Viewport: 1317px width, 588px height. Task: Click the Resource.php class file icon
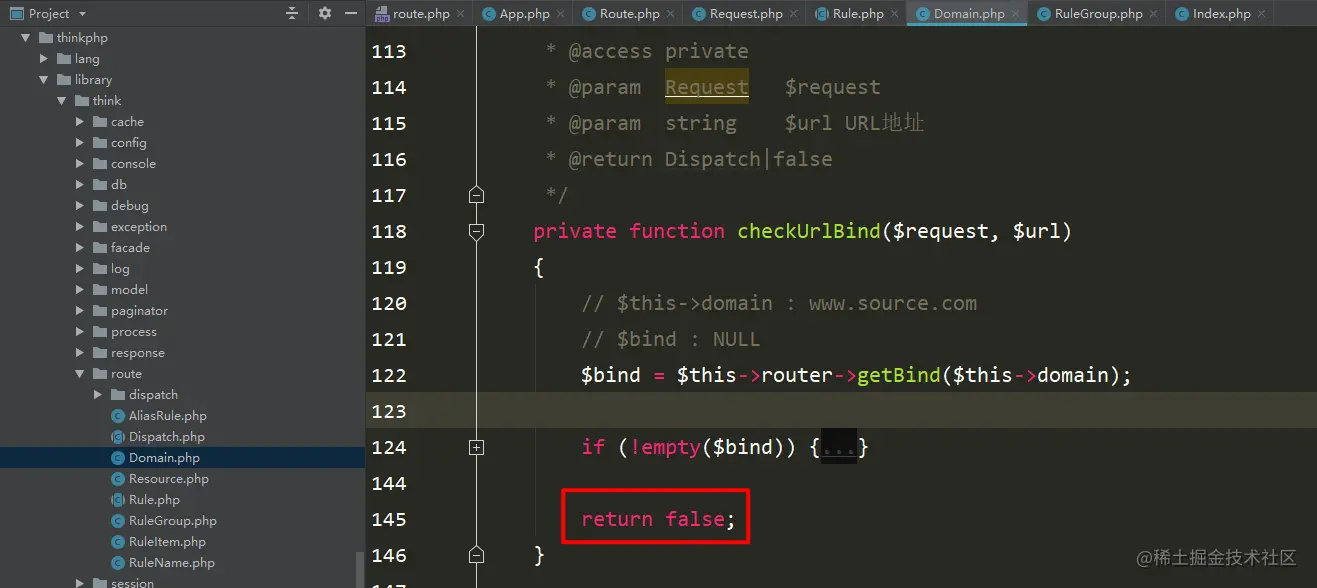coord(117,479)
